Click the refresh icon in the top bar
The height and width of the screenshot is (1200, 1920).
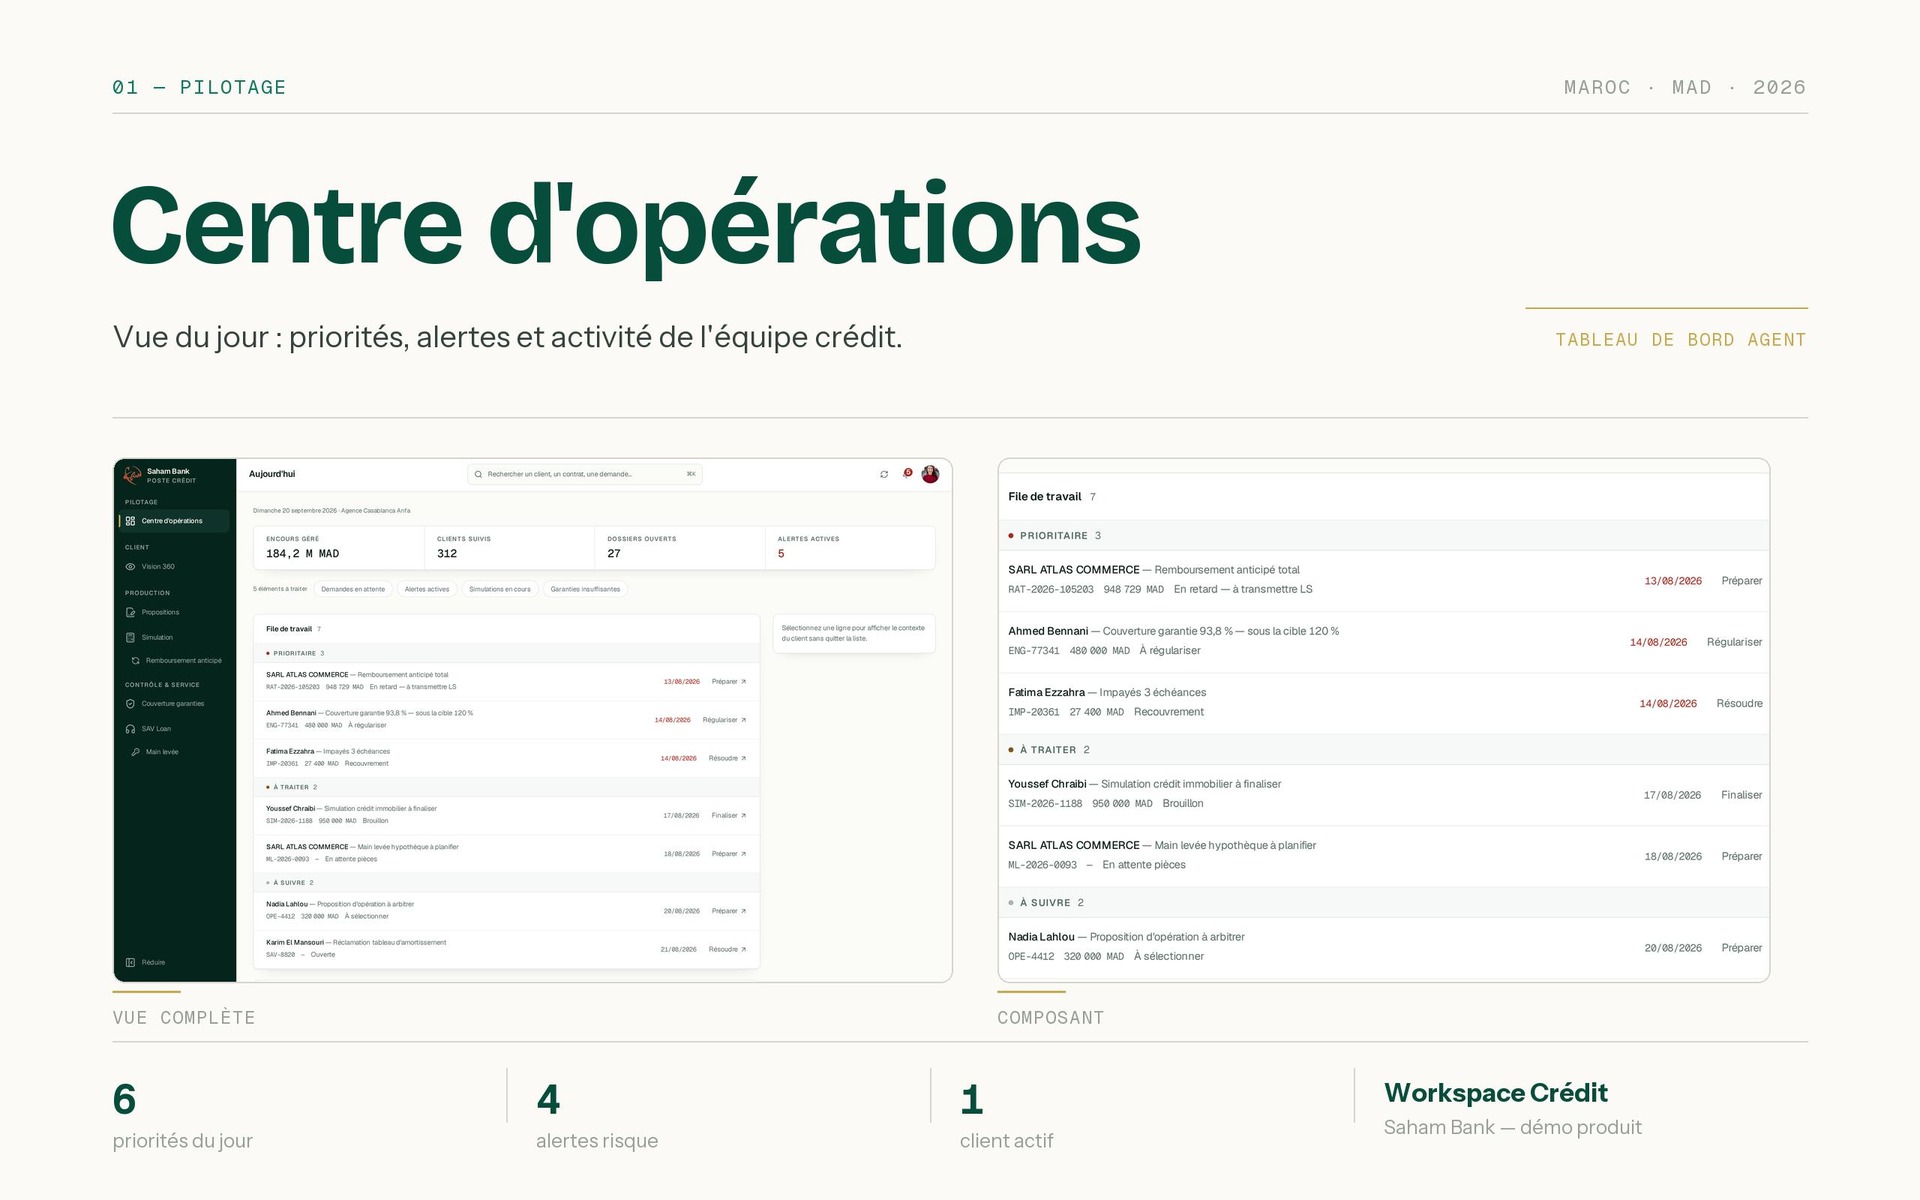pyautogui.click(x=884, y=474)
